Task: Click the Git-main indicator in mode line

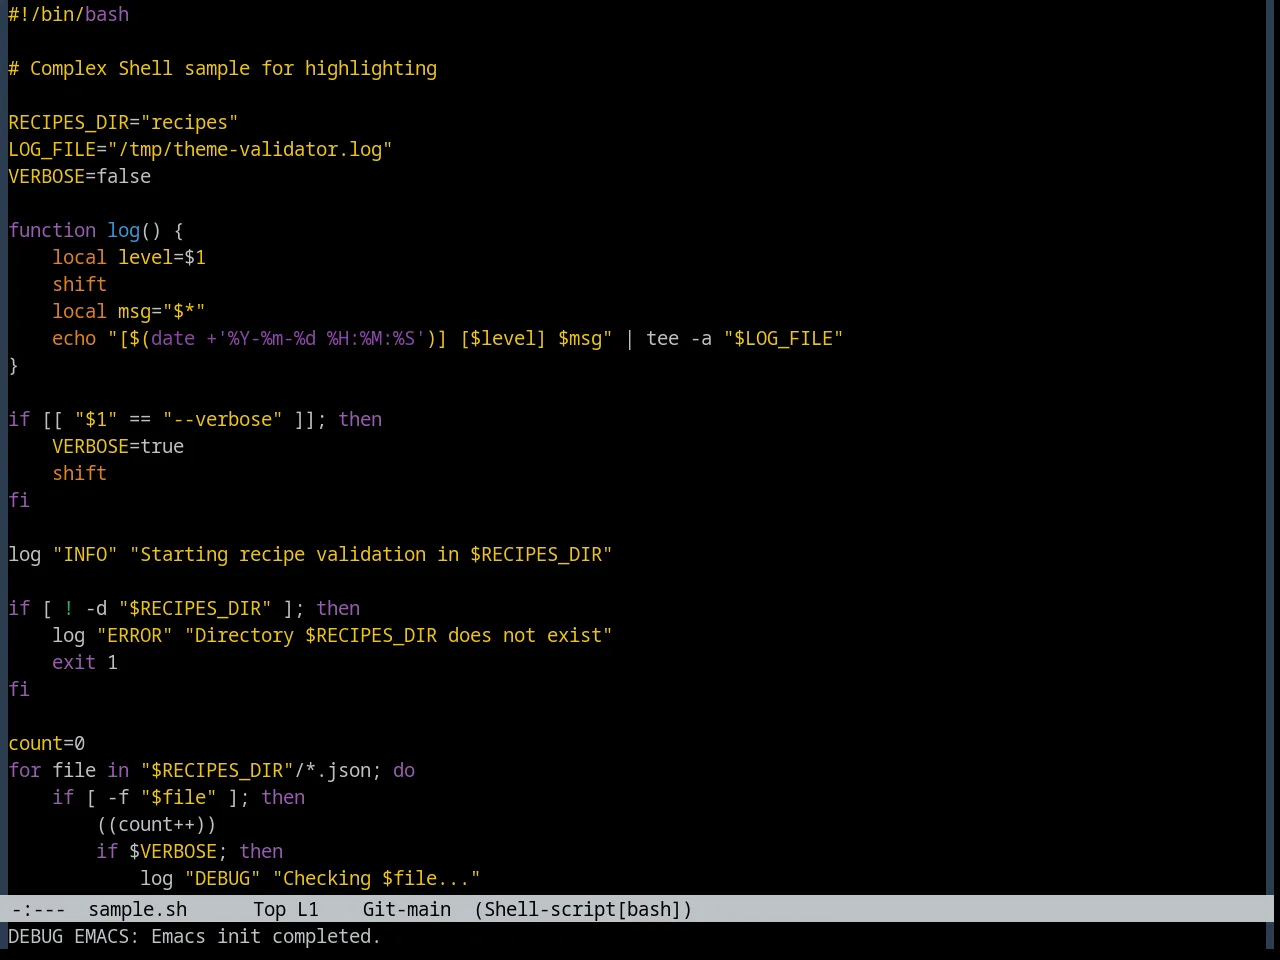Action: [406, 909]
